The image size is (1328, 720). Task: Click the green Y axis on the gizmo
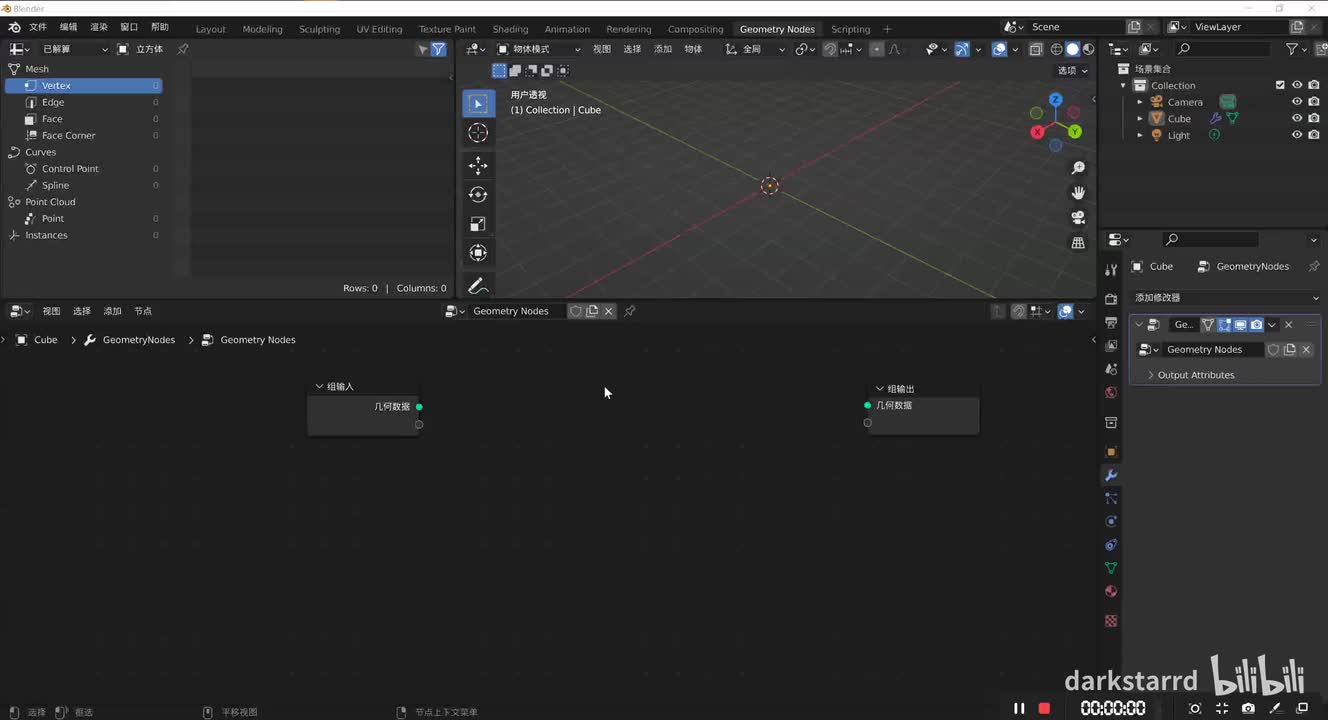click(x=1074, y=131)
